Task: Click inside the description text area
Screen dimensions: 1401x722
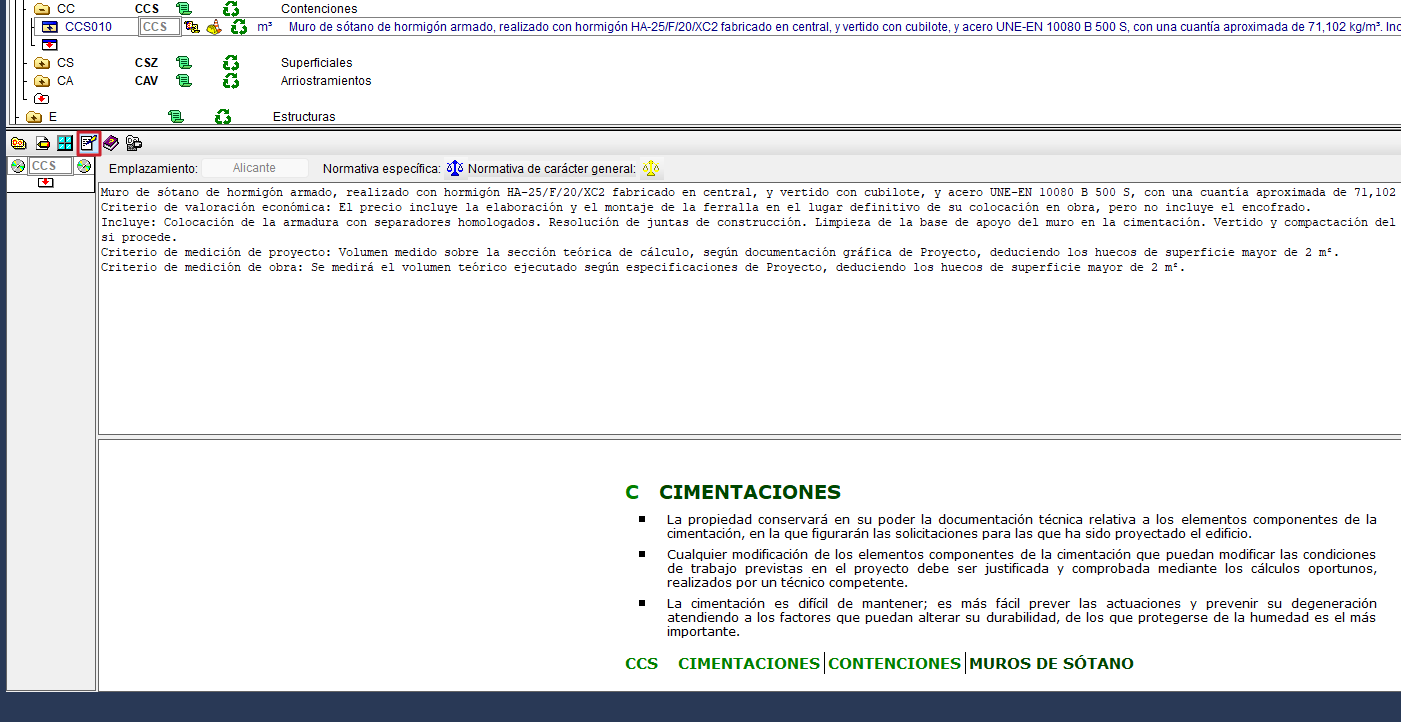Action: coord(749,308)
